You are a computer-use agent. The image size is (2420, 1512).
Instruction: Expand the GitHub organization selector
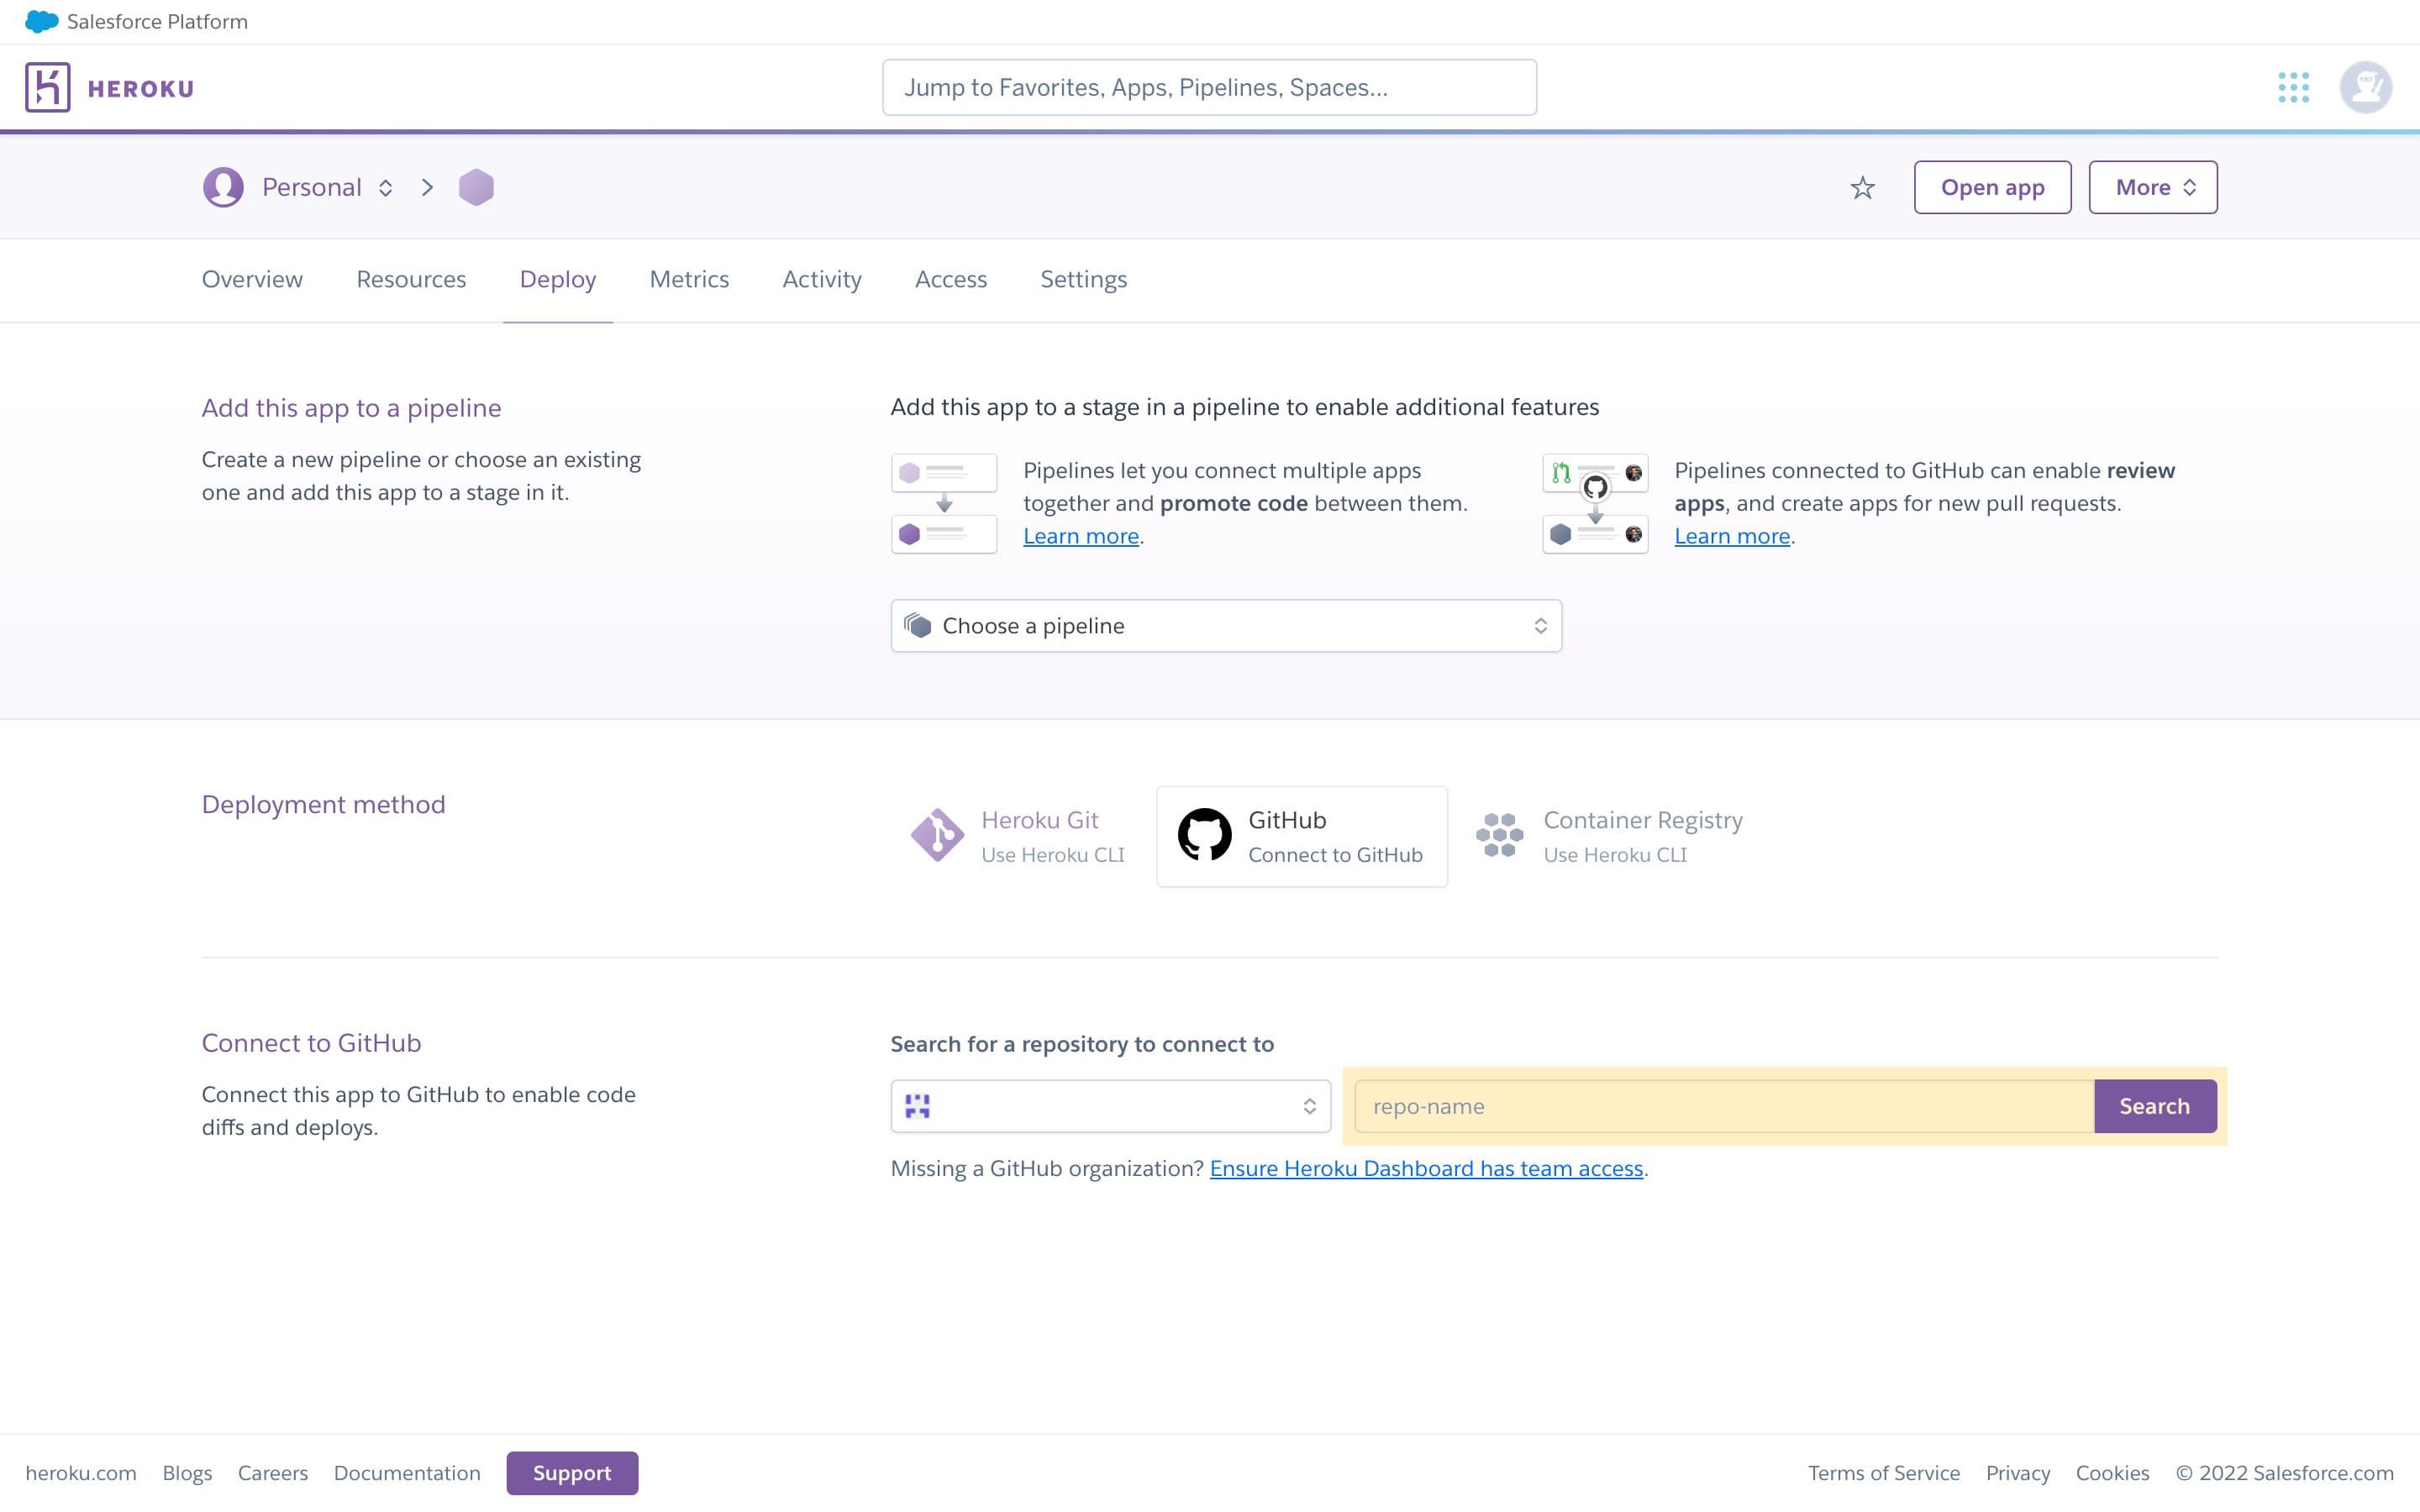pos(1110,1106)
